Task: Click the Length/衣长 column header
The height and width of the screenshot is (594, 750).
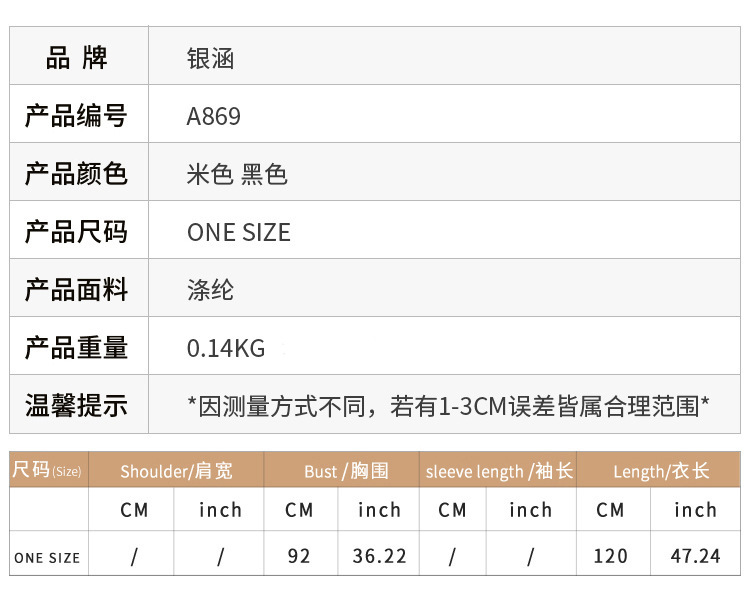Action: (661, 471)
